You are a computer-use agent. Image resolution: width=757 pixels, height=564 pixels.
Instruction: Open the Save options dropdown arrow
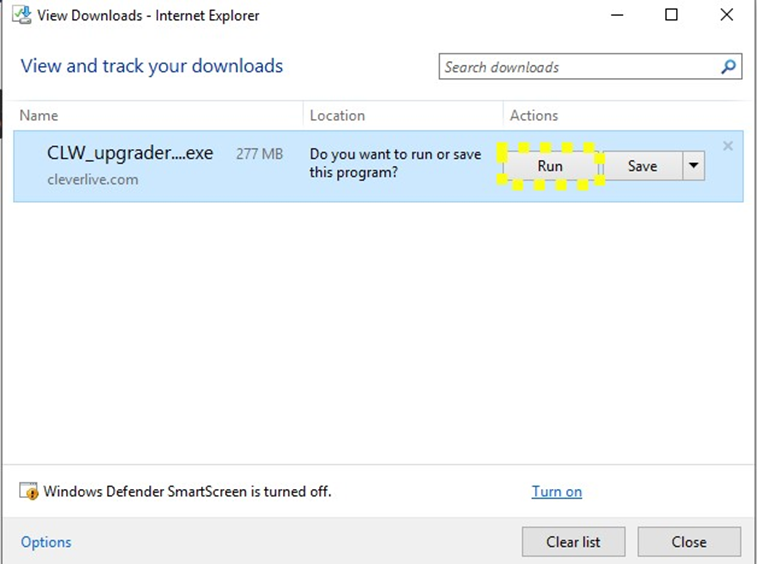pos(694,166)
